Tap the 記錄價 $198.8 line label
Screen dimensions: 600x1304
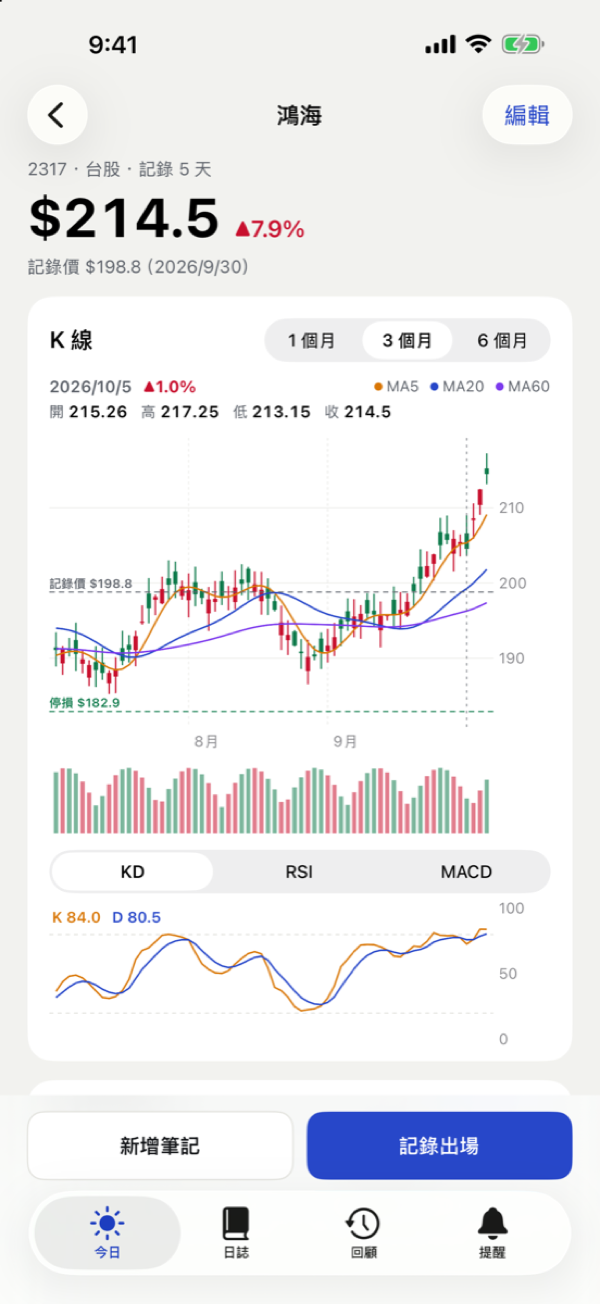pos(91,583)
